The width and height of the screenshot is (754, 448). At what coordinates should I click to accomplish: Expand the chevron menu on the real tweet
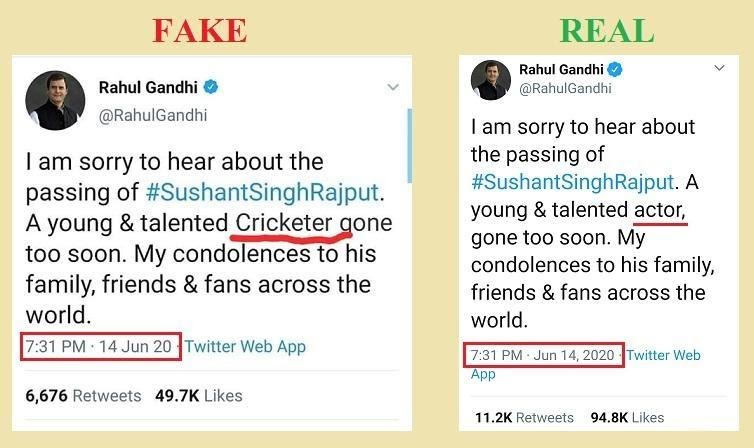point(718,68)
